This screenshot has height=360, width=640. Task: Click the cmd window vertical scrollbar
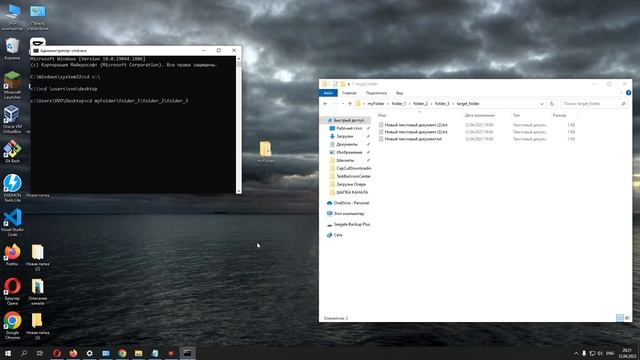tap(239, 124)
